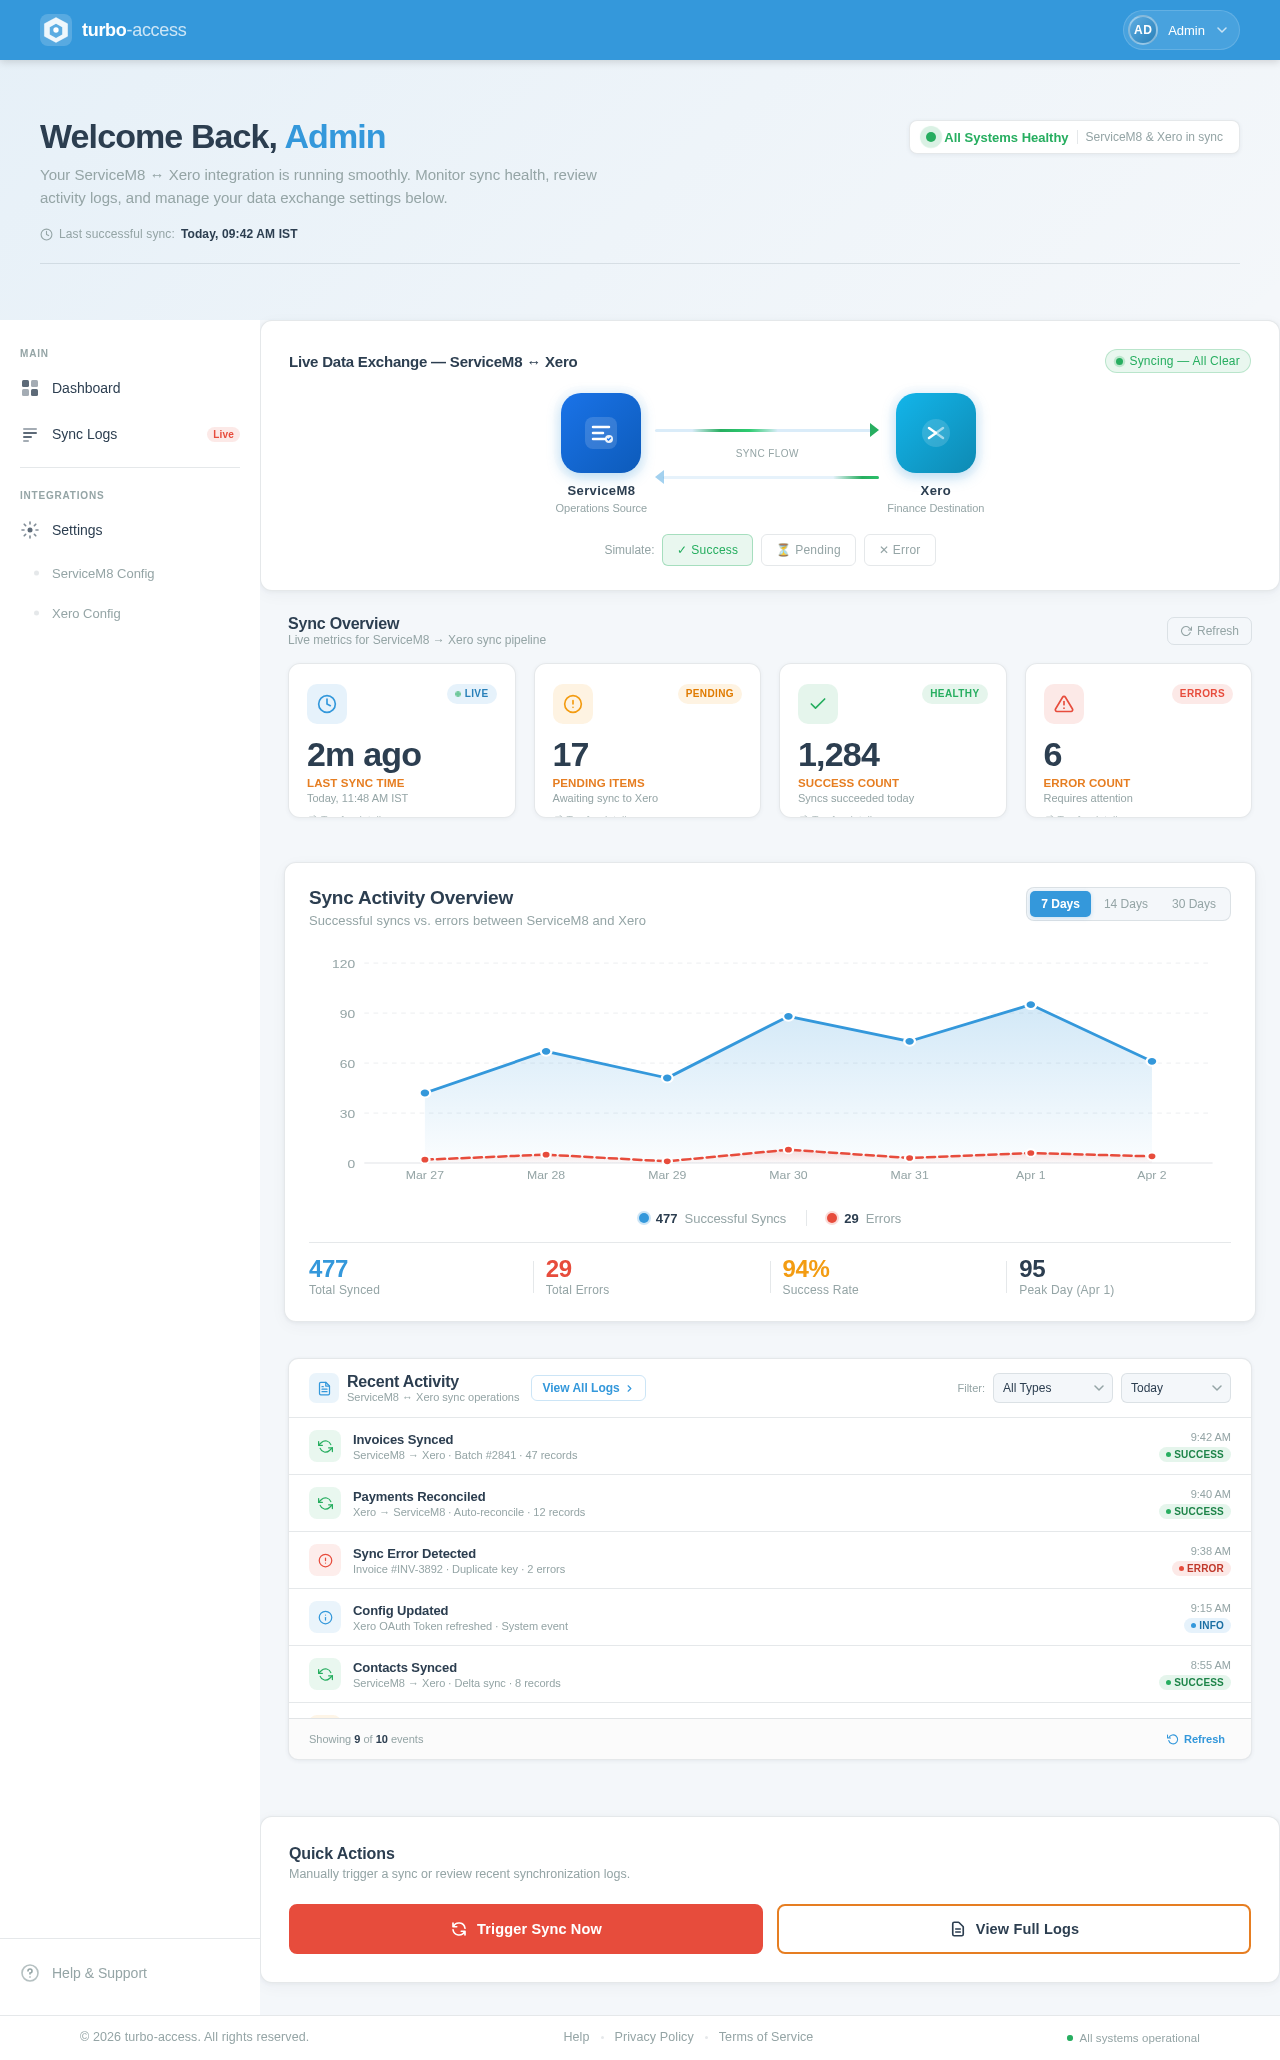Click Trigger Sync Now button
Screen dimensions: 1280x2060
coord(526,1929)
